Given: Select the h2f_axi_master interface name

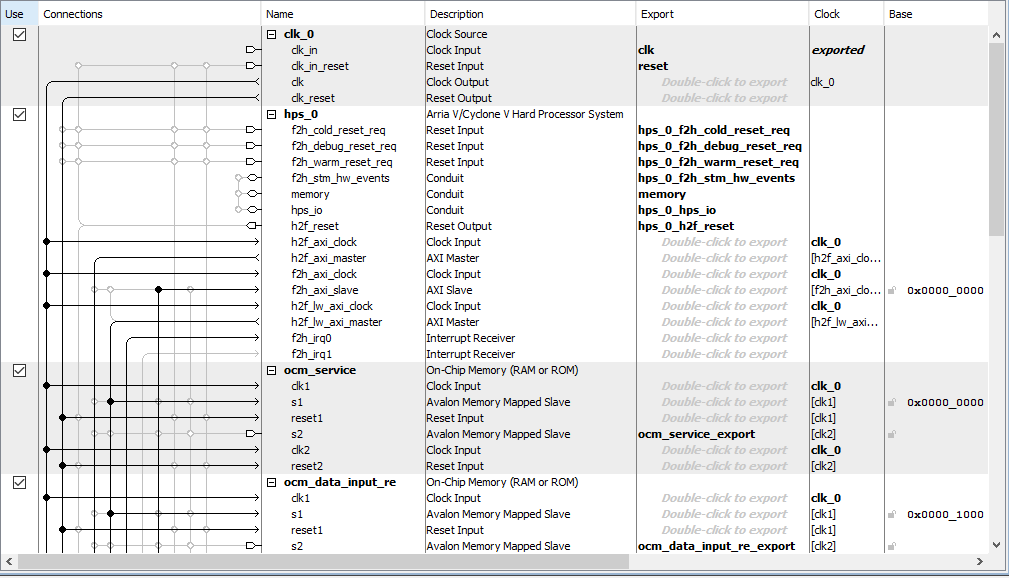Looking at the screenshot, I should (328, 258).
